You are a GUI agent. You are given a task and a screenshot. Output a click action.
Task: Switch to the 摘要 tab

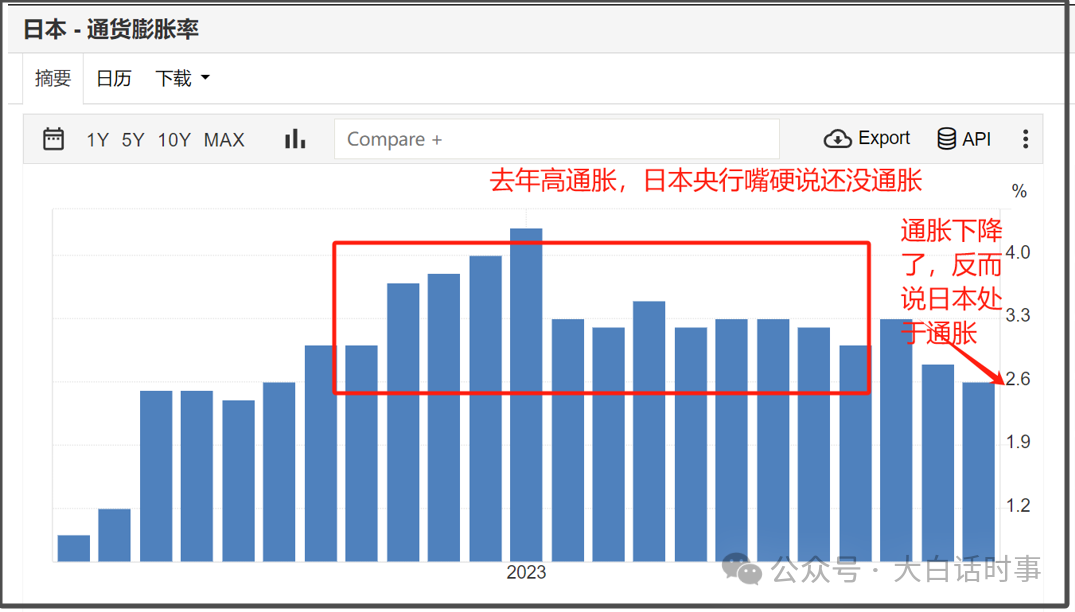[52, 78]
